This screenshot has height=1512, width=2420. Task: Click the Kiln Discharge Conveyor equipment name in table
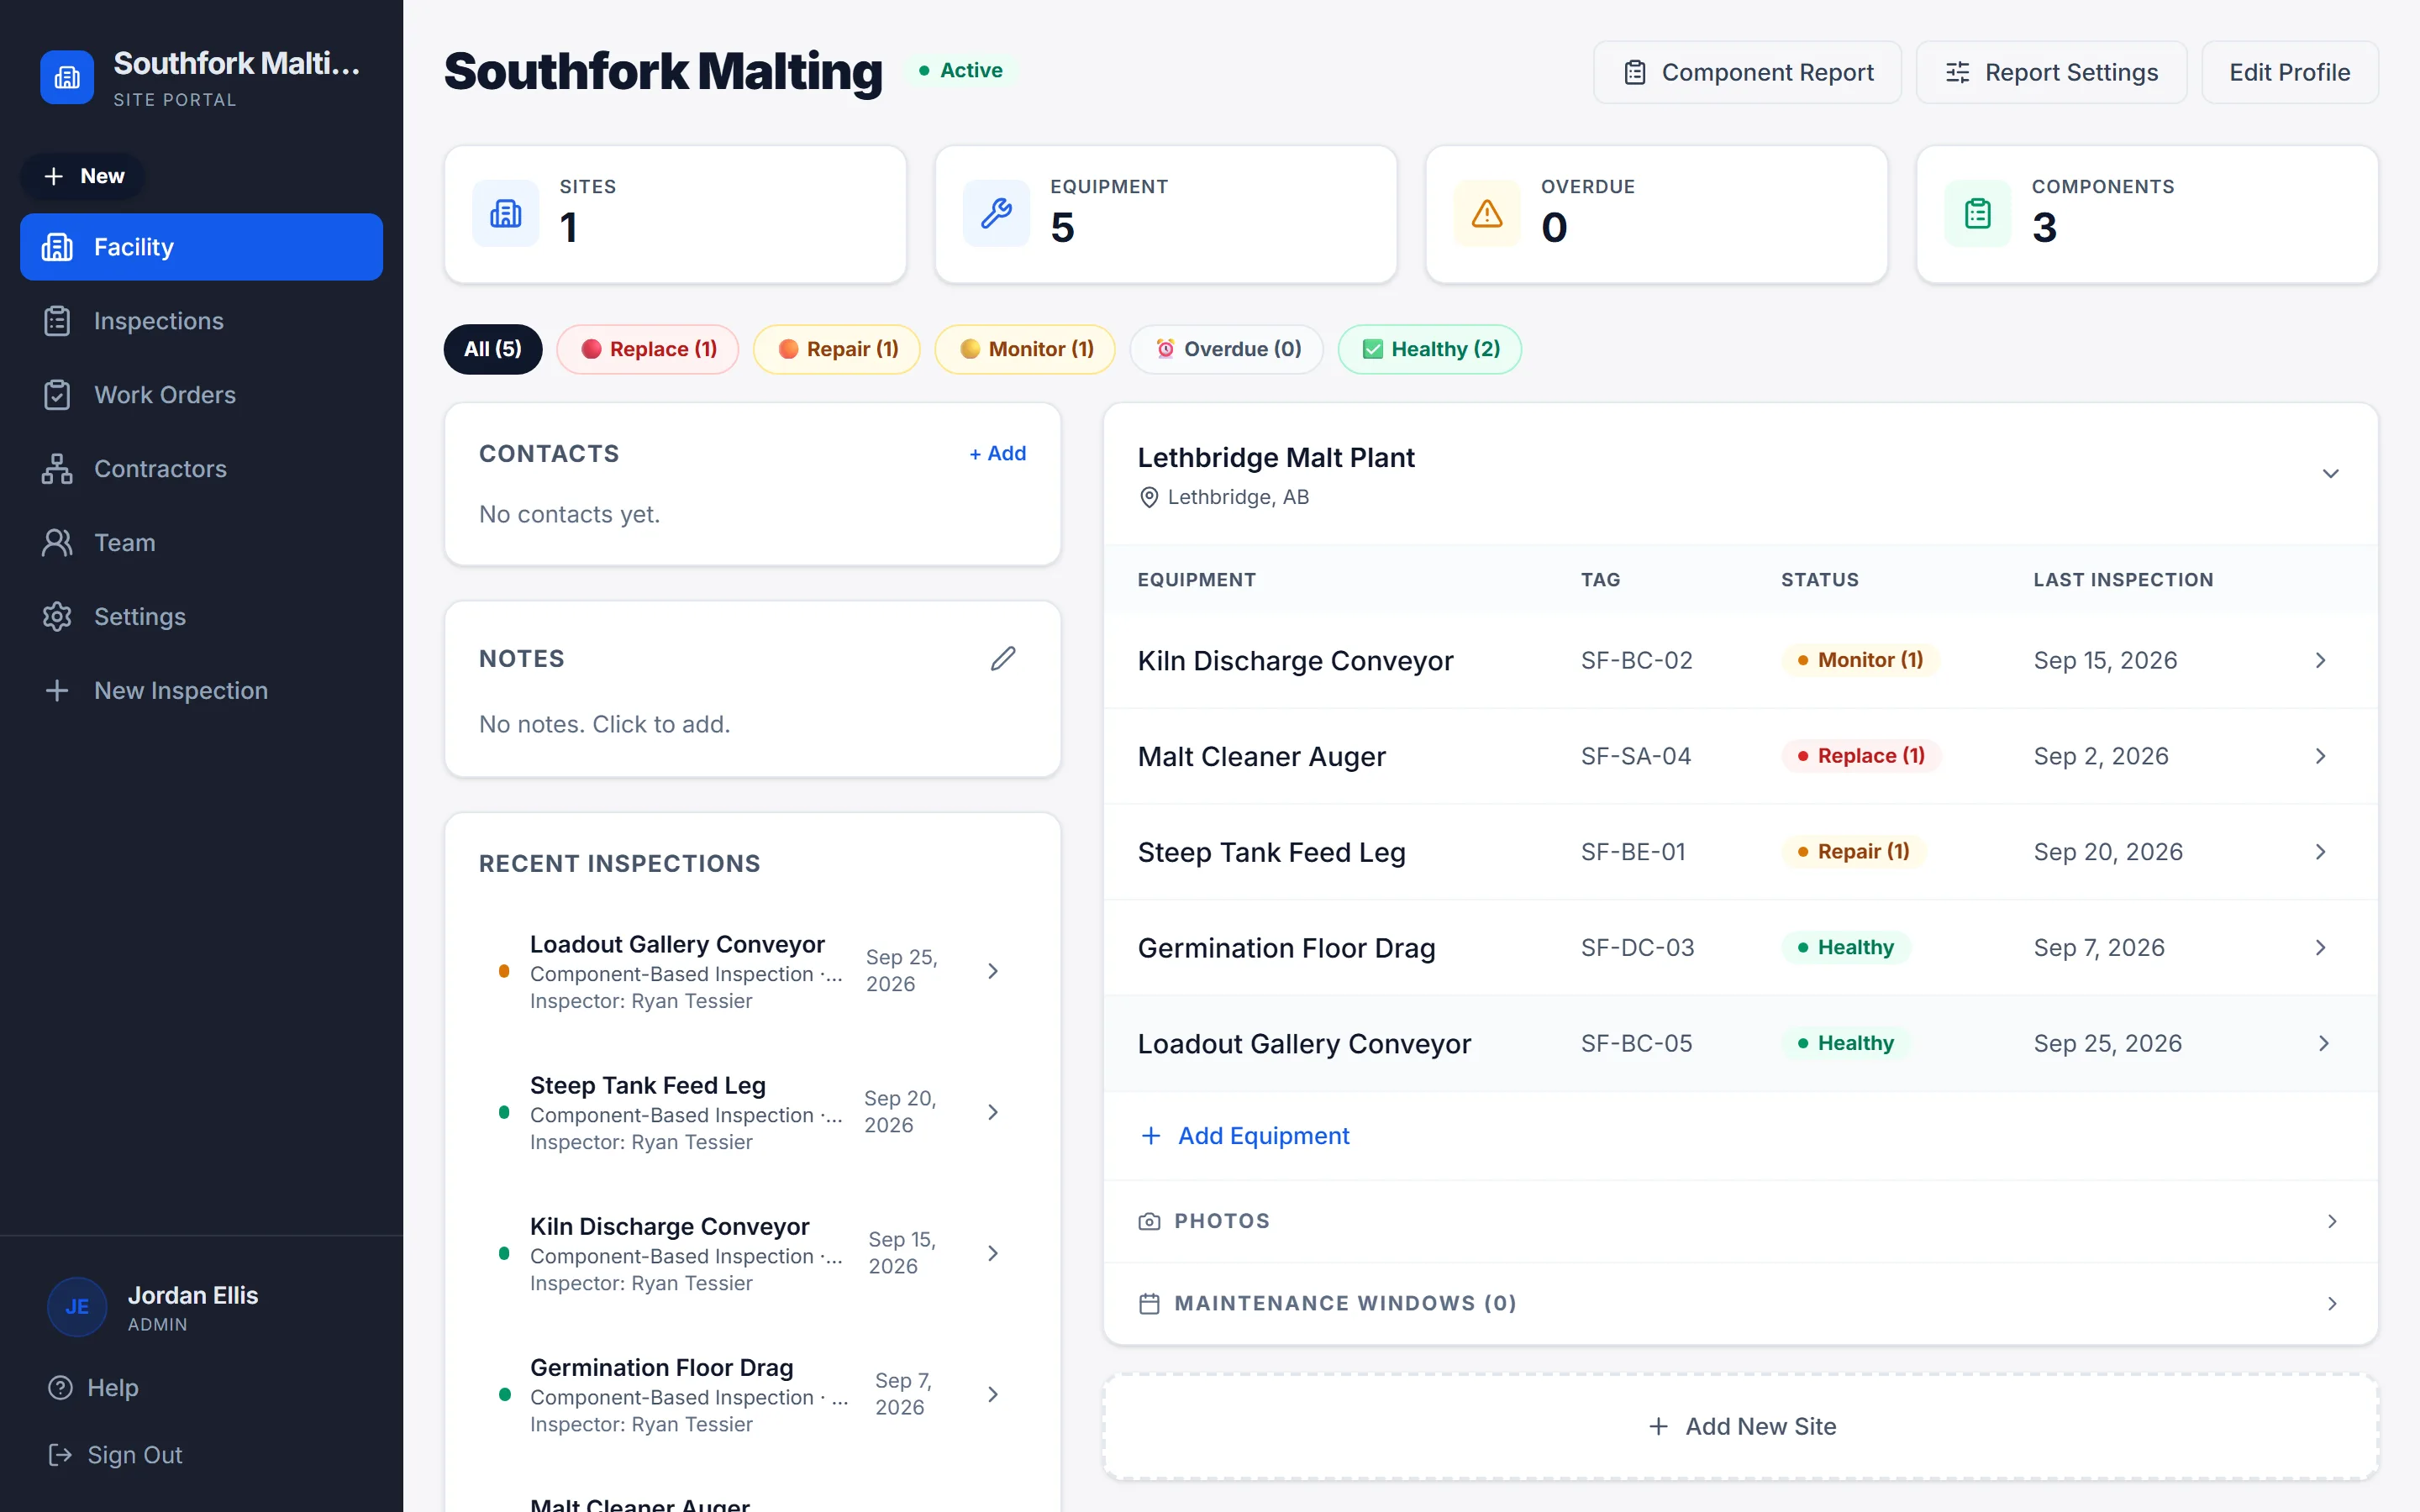[x=1295, y=660]
